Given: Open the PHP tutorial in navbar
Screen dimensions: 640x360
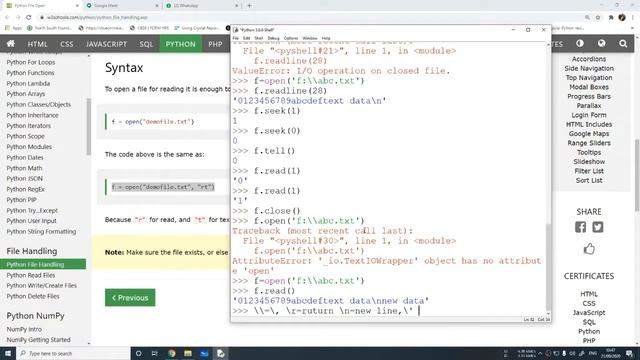Looking at the screenshot, I should tap(215, 44).
